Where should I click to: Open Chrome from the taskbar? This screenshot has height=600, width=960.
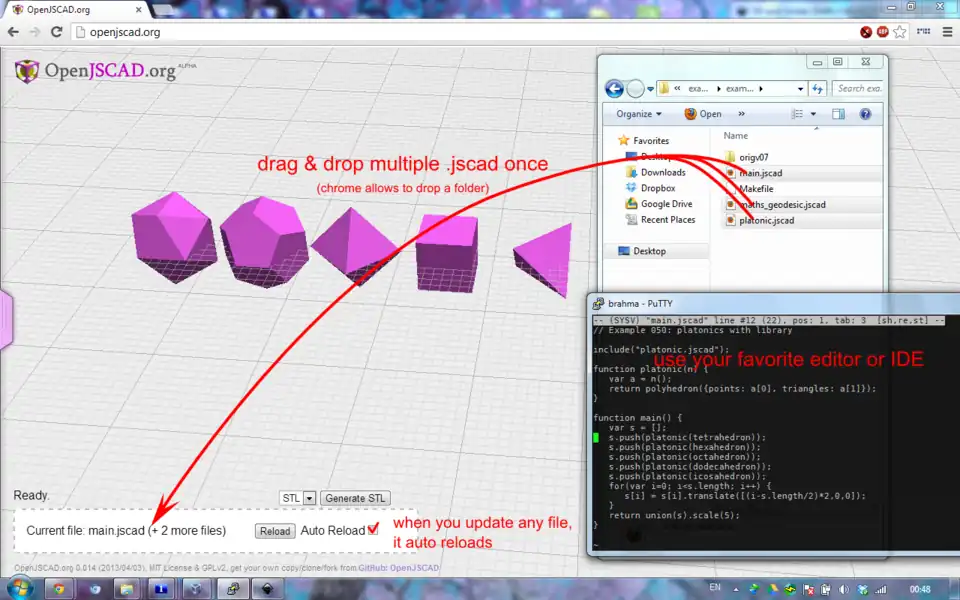tap(59, 588)
